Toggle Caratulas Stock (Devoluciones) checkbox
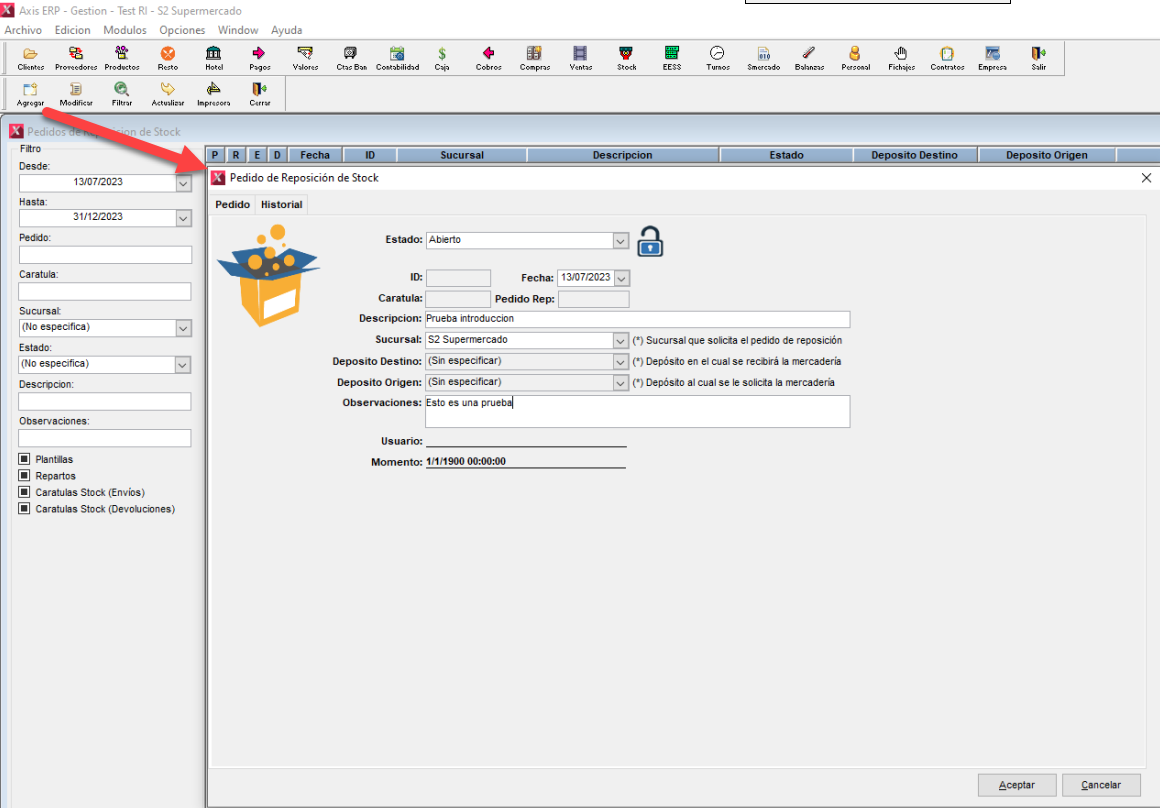The height and width of the screenshot is (808, 1160). point(25,509)
